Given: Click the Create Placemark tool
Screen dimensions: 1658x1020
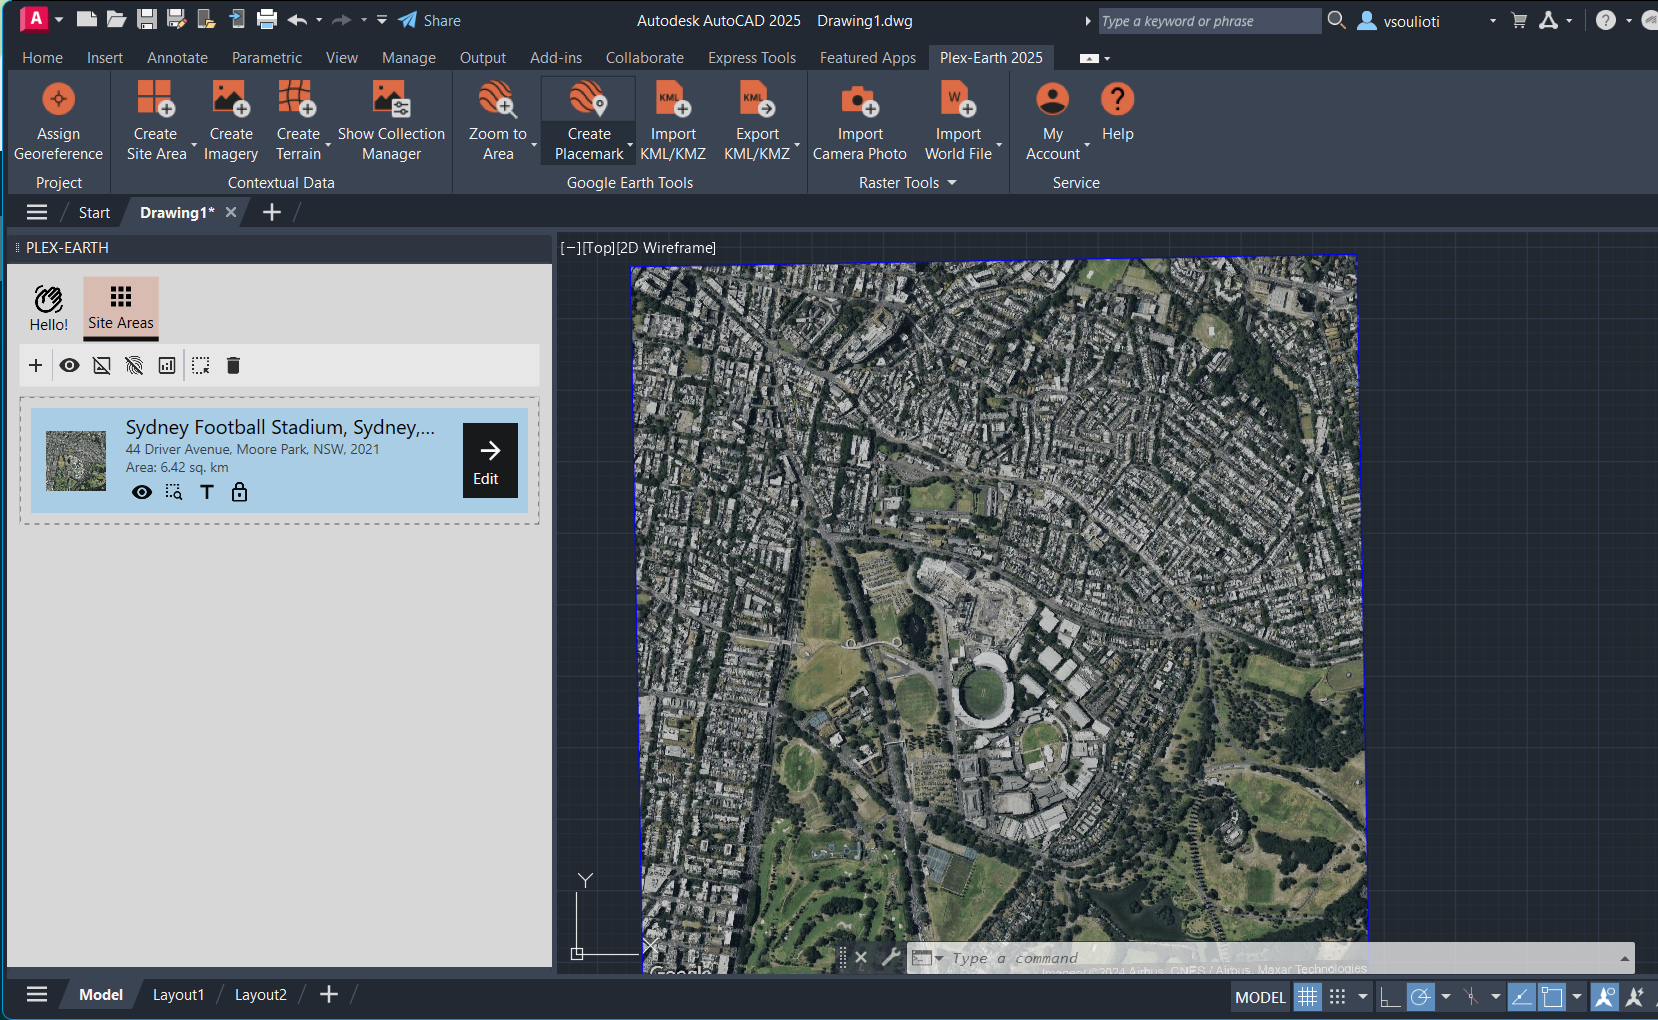Looking at the screenshot, I should point(589,122).
